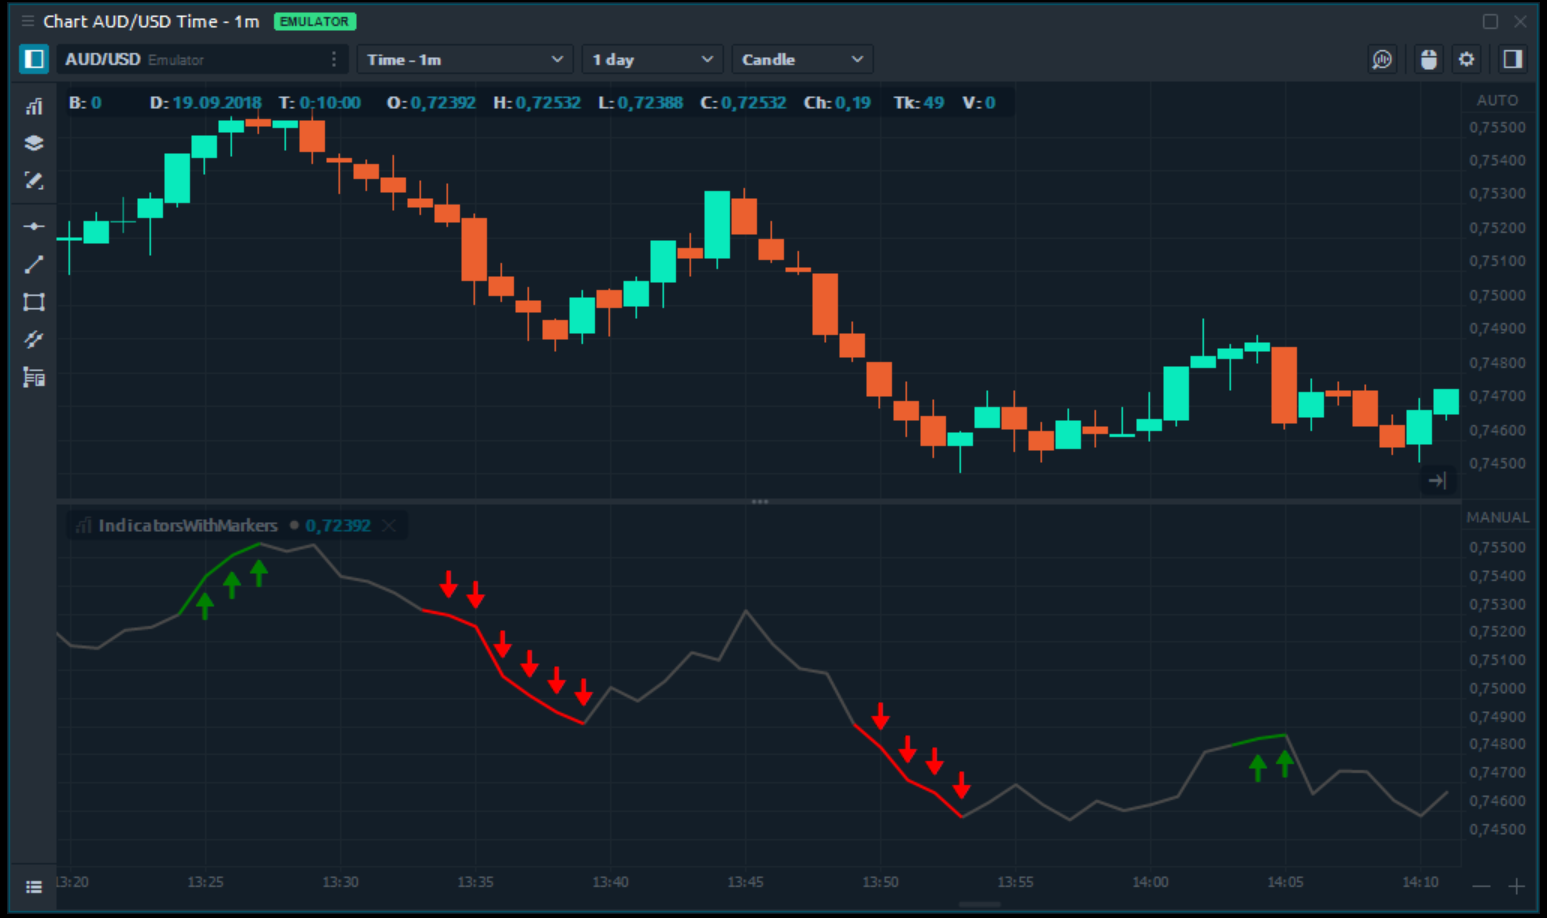Open the 1 day history range dropdown
Screen dimensions: 1547x918
(x=652, y=60)
